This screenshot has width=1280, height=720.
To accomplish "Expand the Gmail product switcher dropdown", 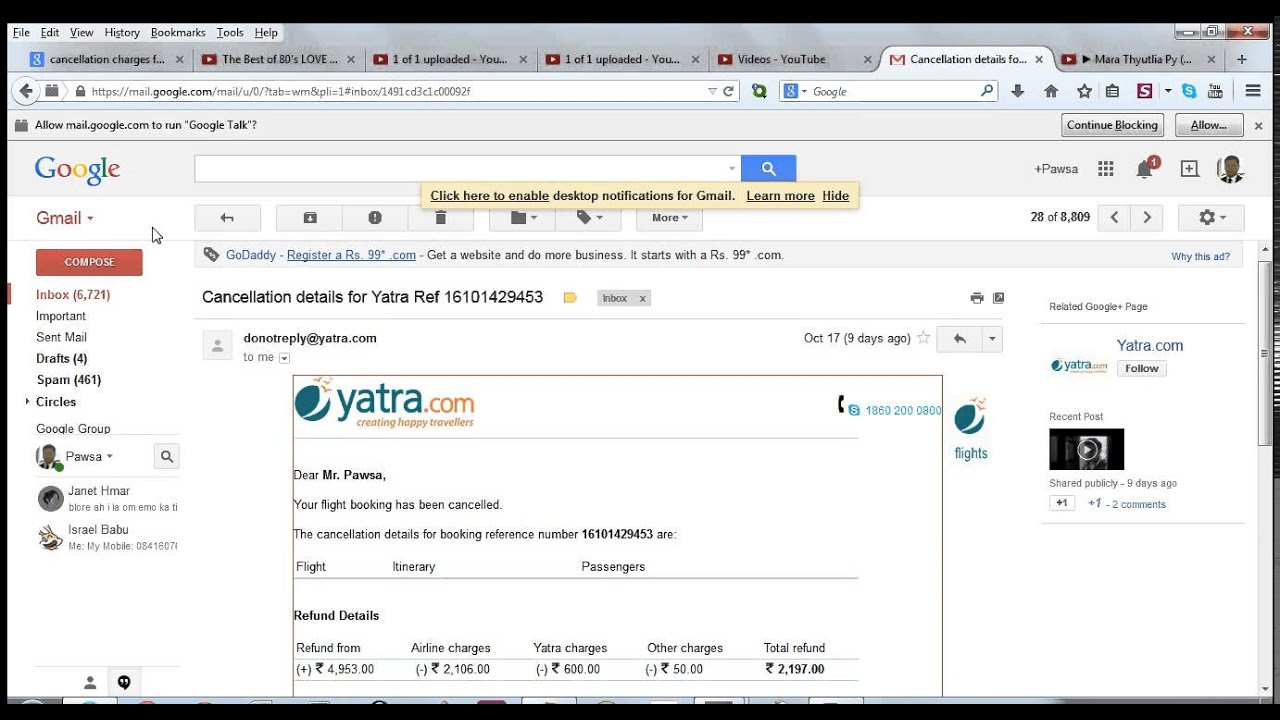I will tap(65, 218).
